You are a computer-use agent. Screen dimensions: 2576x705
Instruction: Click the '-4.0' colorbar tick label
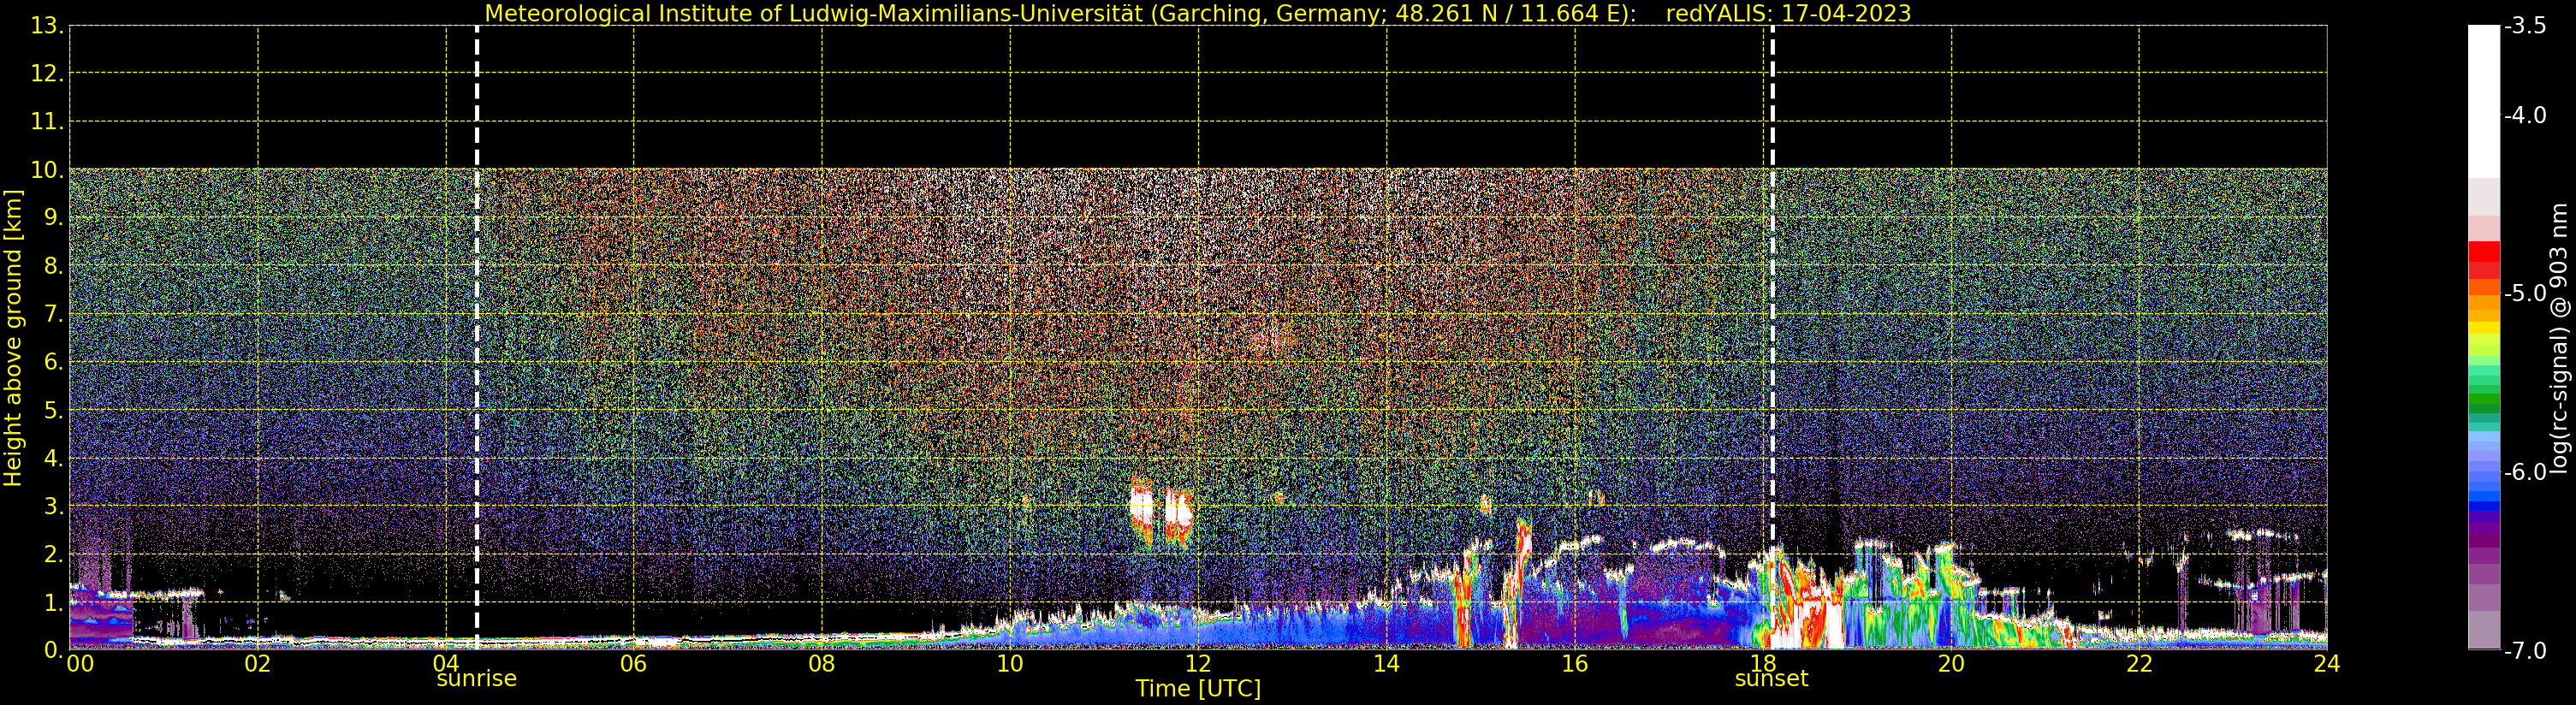click(2525, 115)
